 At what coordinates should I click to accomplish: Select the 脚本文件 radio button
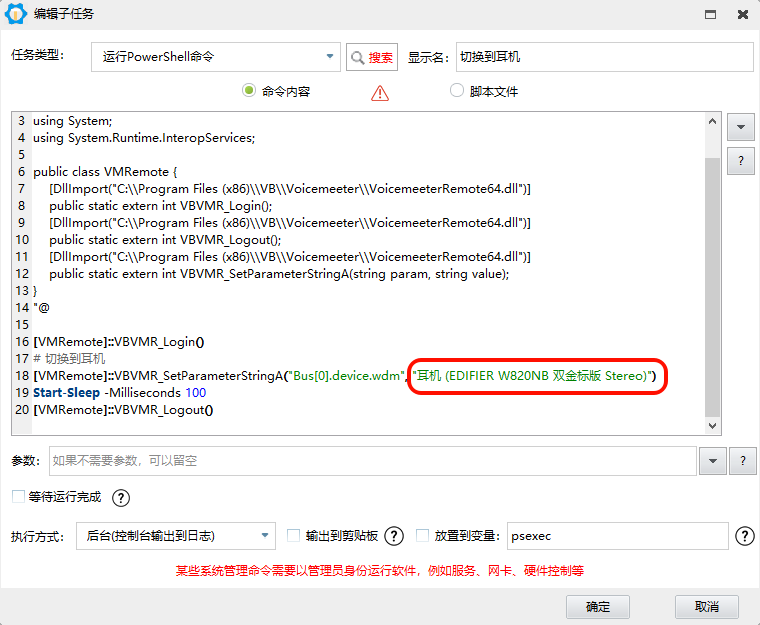pyautogui.click(x=457, y=91)
